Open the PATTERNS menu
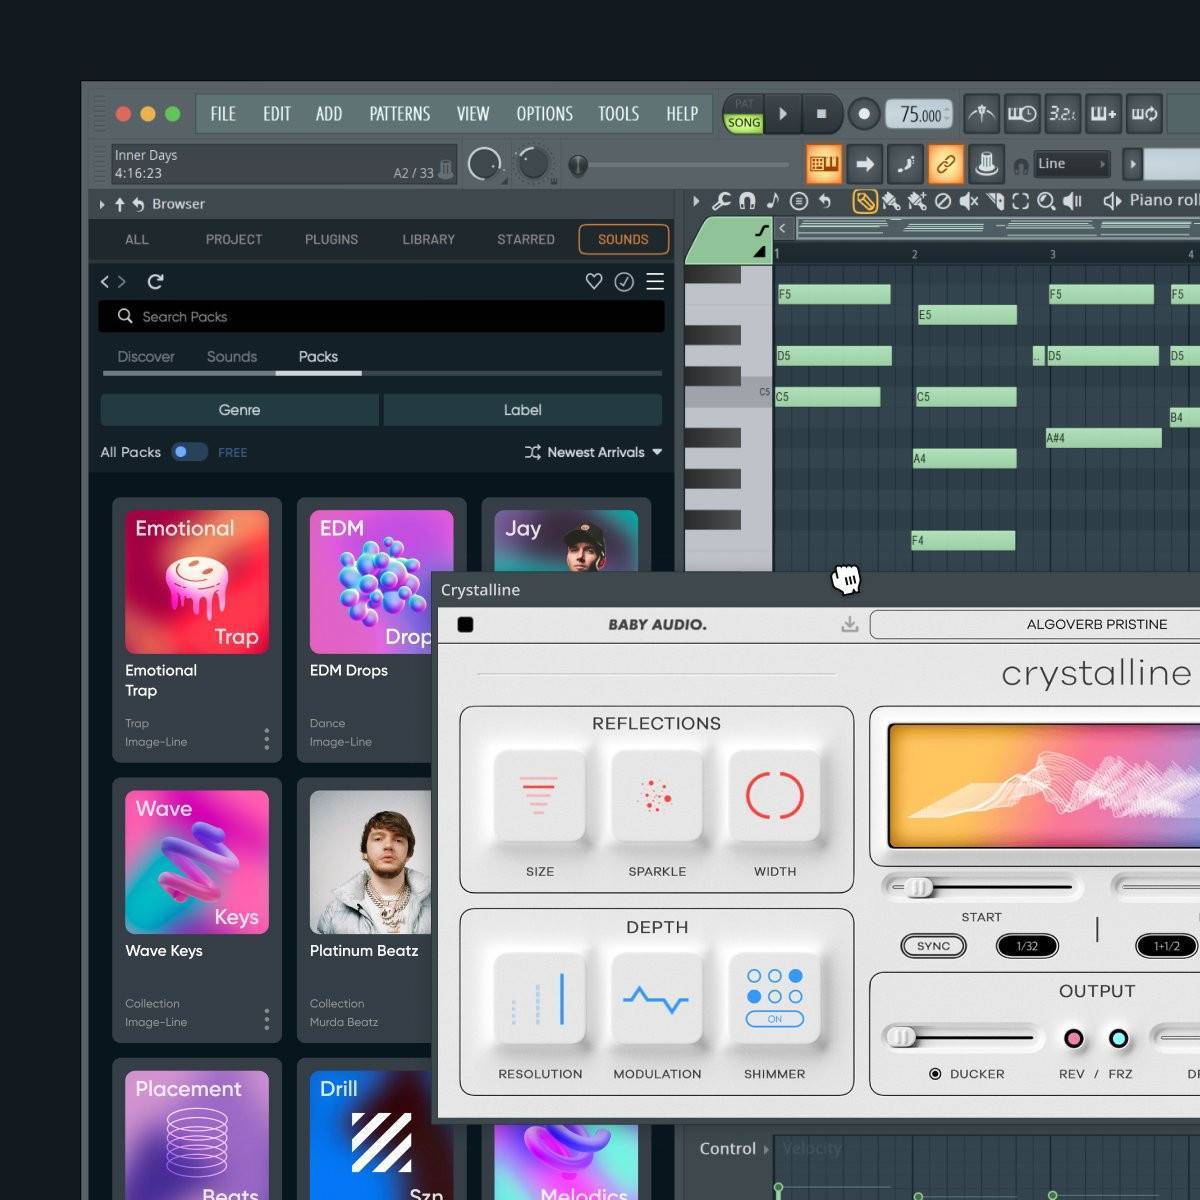This screenshot has width=1200, height=1200. [400, 114]
